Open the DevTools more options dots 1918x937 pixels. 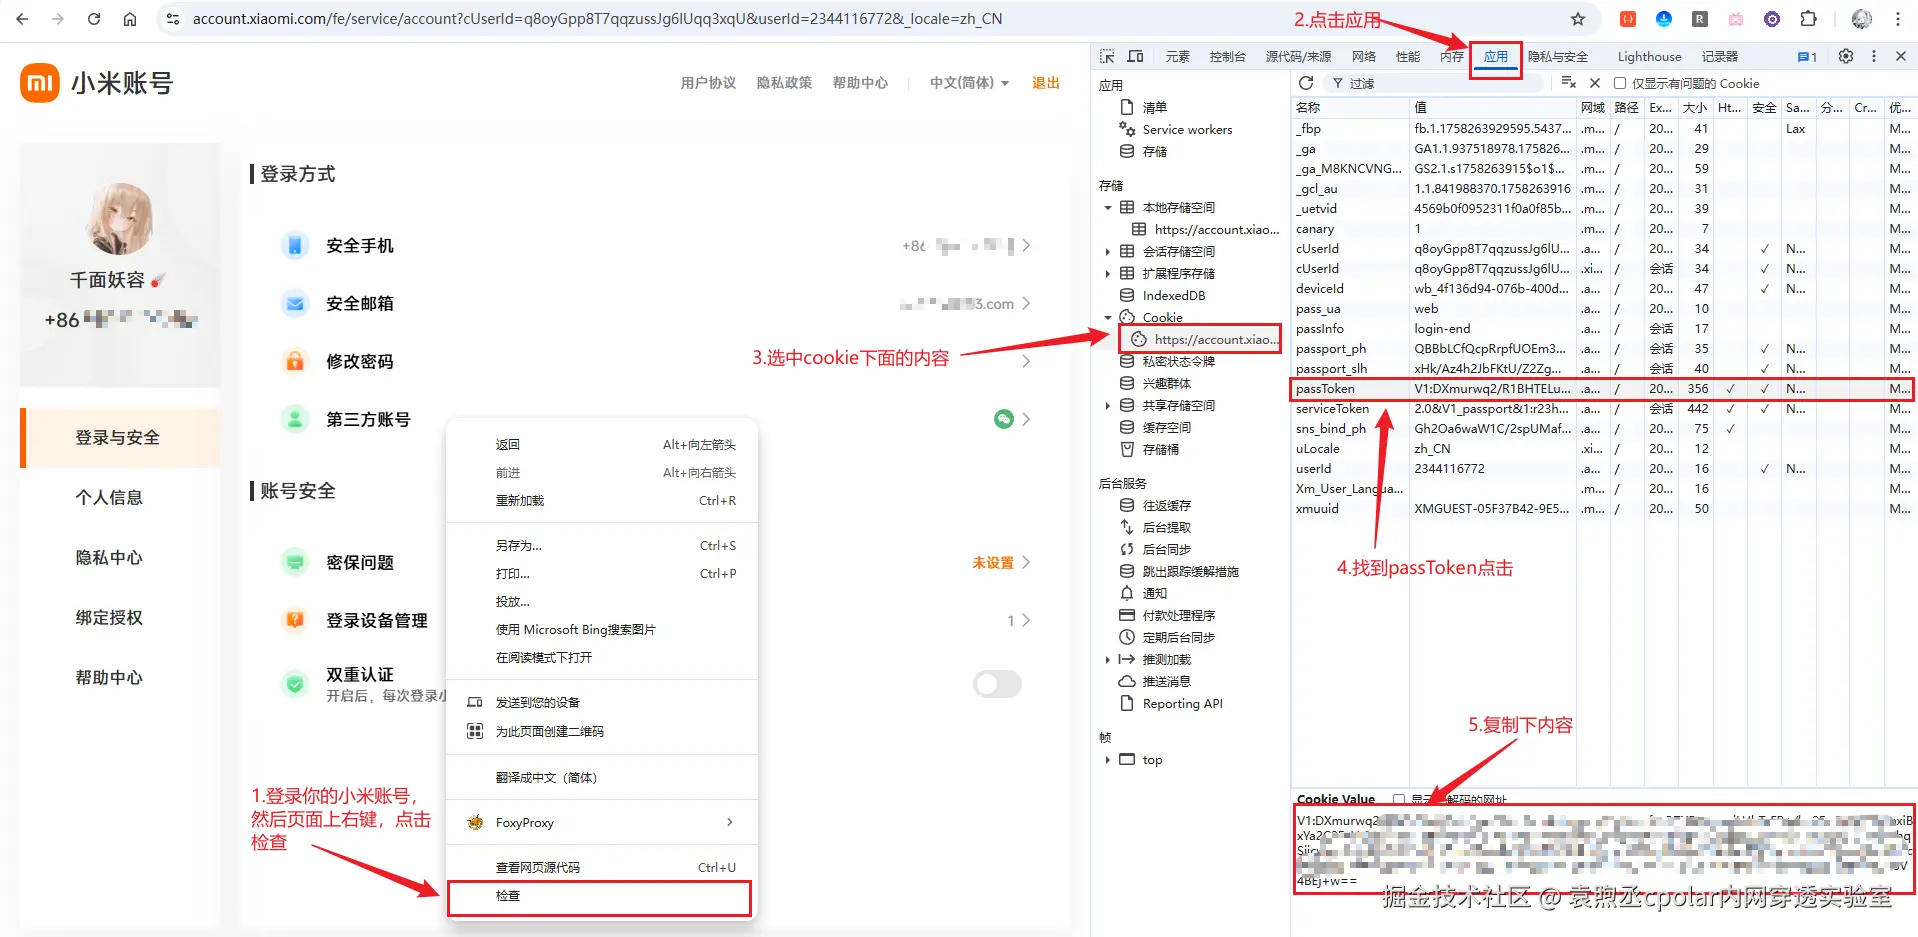point(1874,57)
